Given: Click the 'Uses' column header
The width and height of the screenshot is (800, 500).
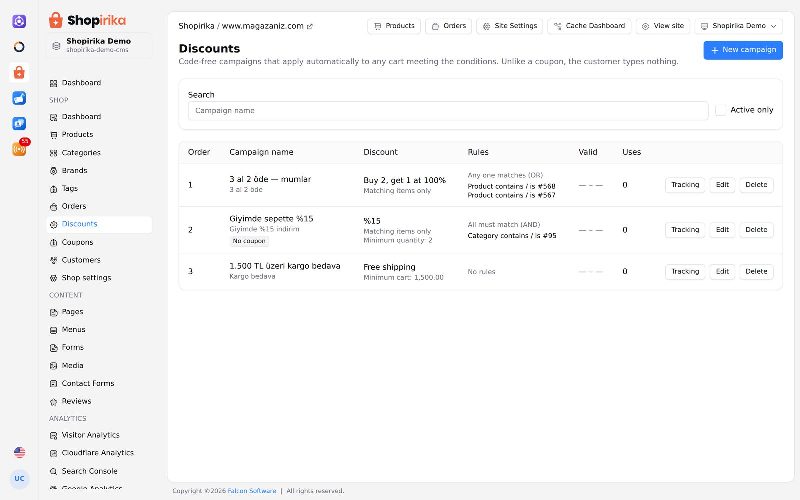Looking at the screenshot, I should point(632,152).
